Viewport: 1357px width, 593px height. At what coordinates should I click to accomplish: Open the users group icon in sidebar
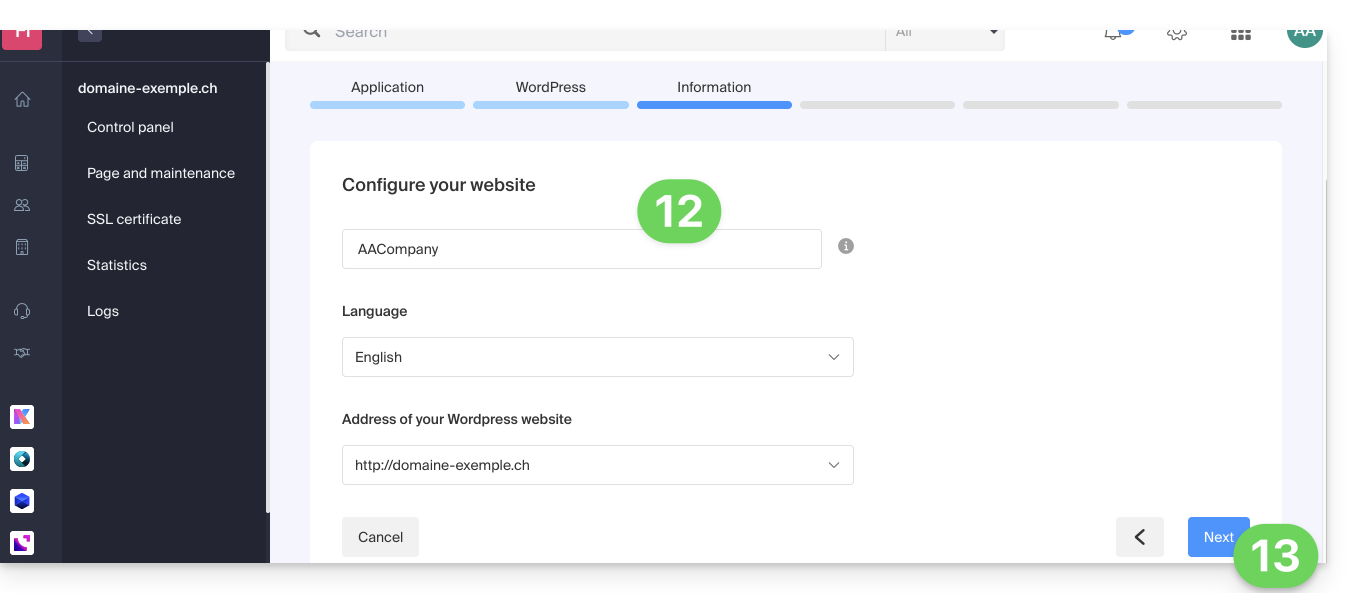coord(22,205)
